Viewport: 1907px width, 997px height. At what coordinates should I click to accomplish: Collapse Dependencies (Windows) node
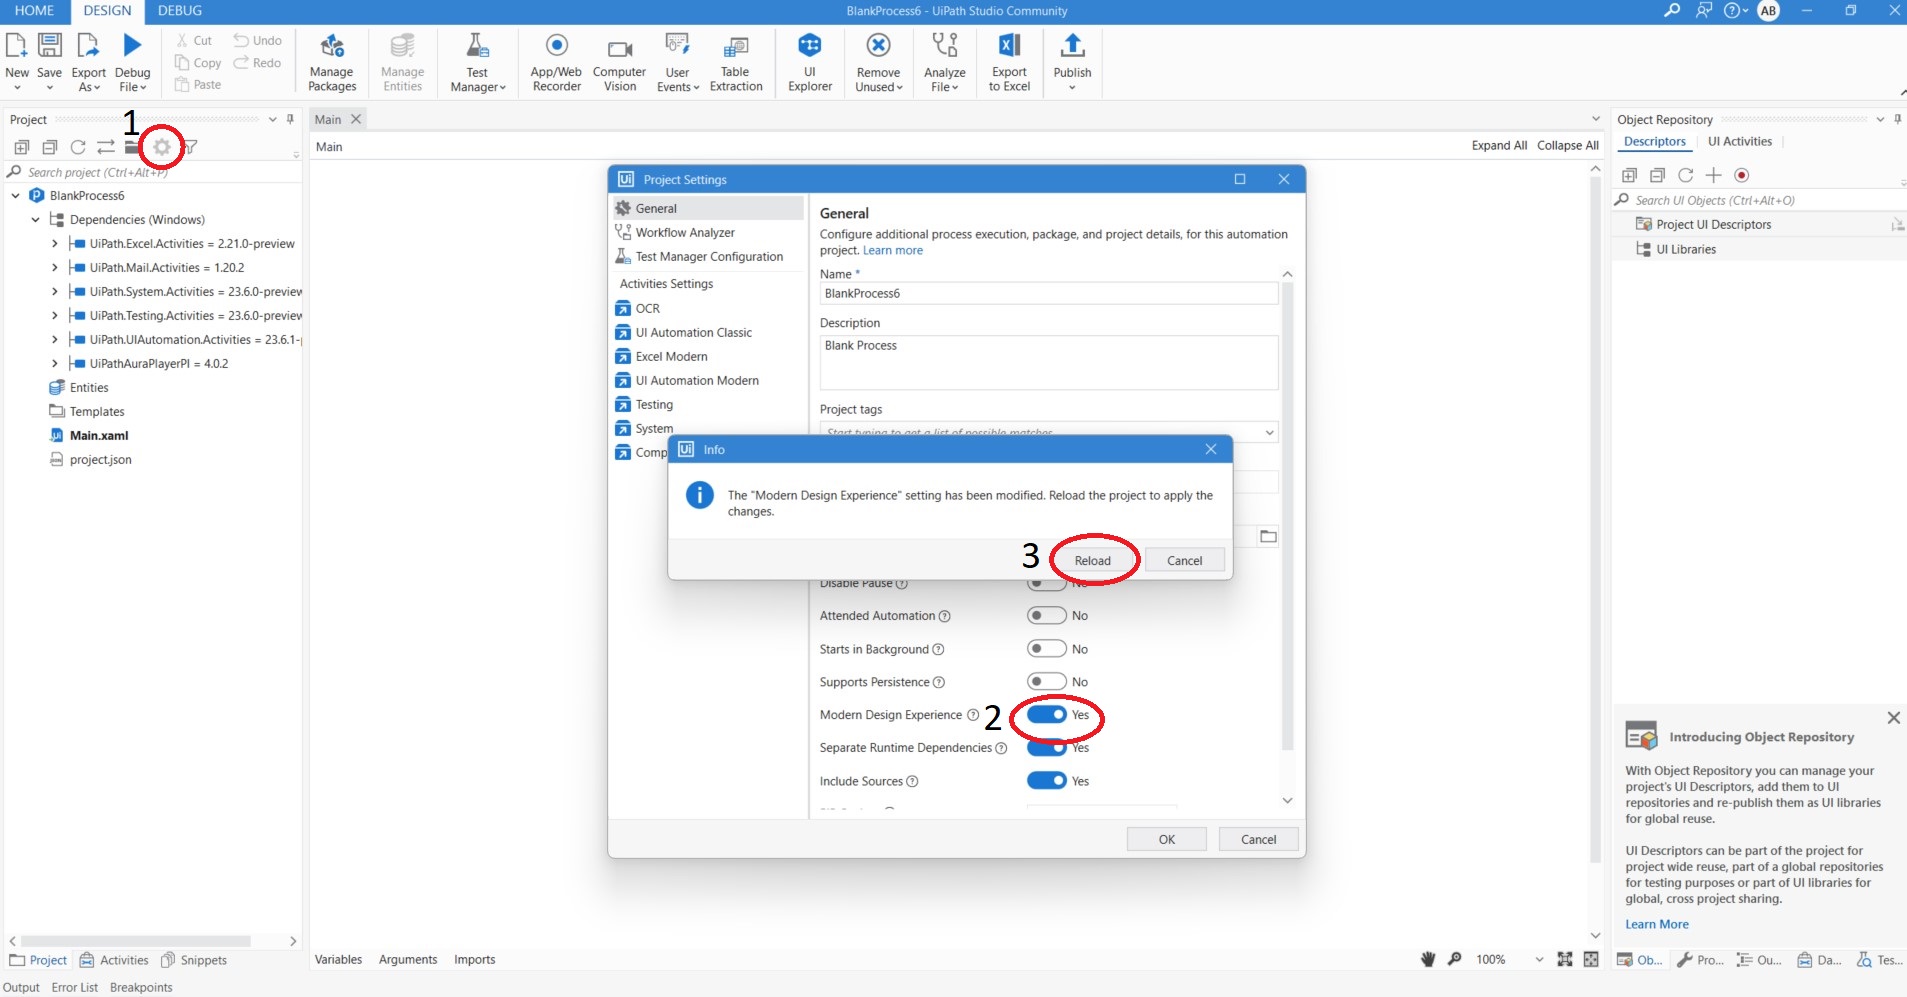pos(35,220)
